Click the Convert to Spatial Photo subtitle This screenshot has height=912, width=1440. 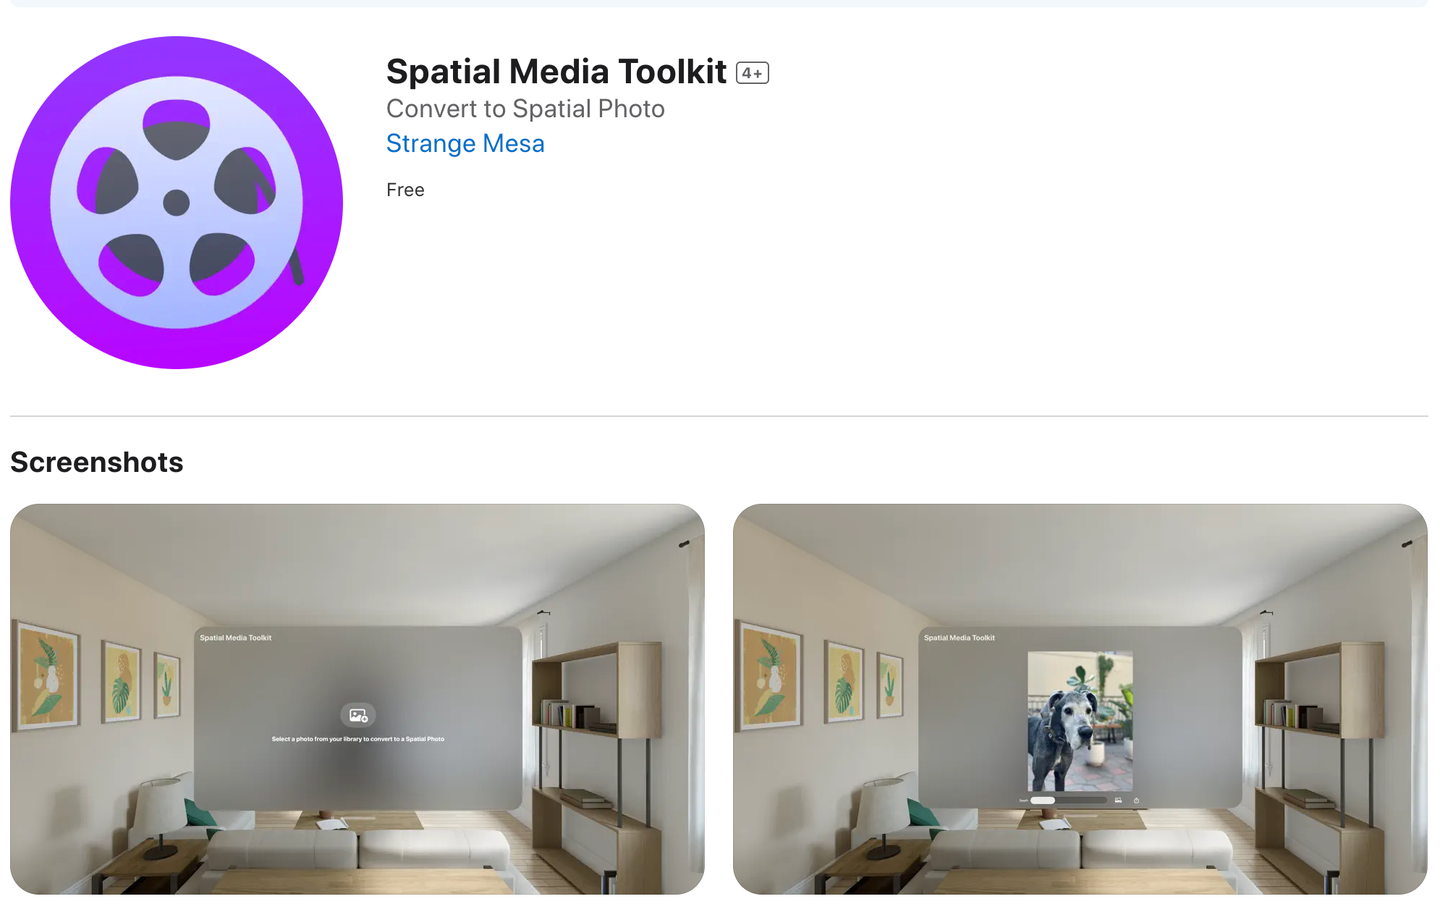point(525,108)
